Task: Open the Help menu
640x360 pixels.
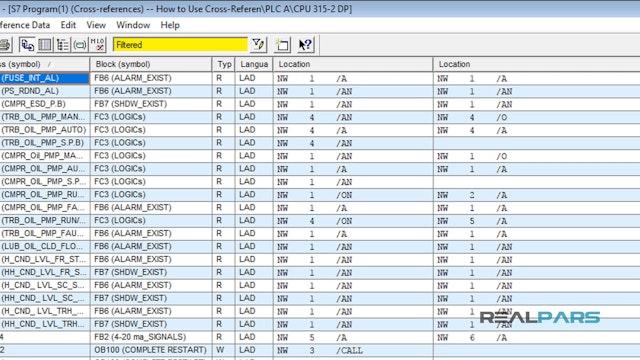Action: pyautogui.click(x=170, y=25)
